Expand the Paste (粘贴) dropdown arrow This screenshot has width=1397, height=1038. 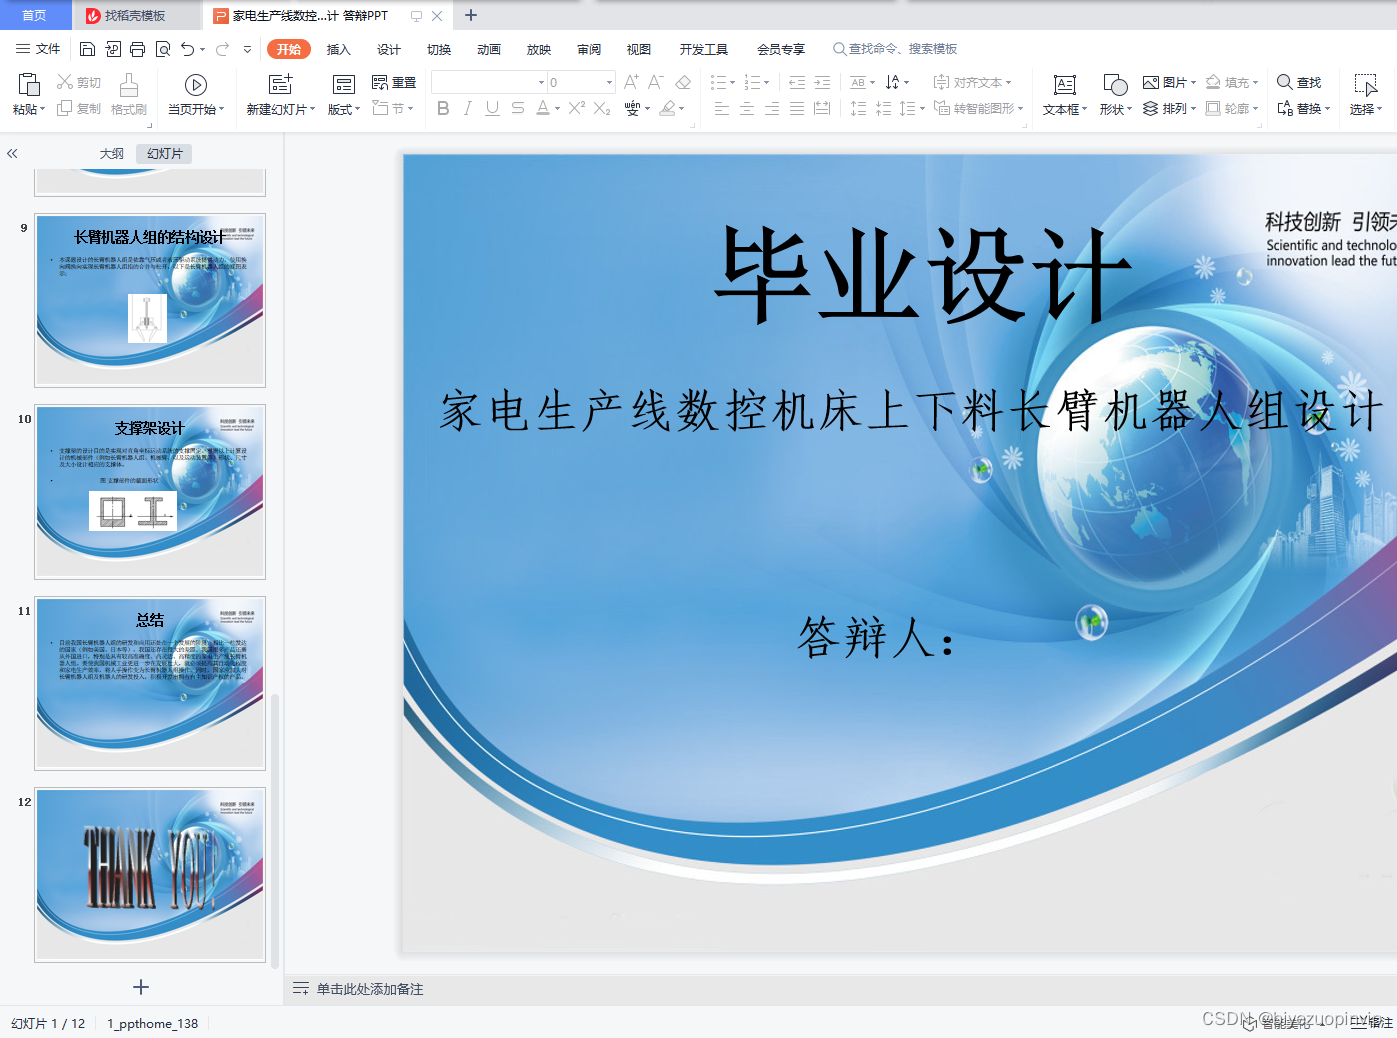pyautogui.click(x=43, y=109)
